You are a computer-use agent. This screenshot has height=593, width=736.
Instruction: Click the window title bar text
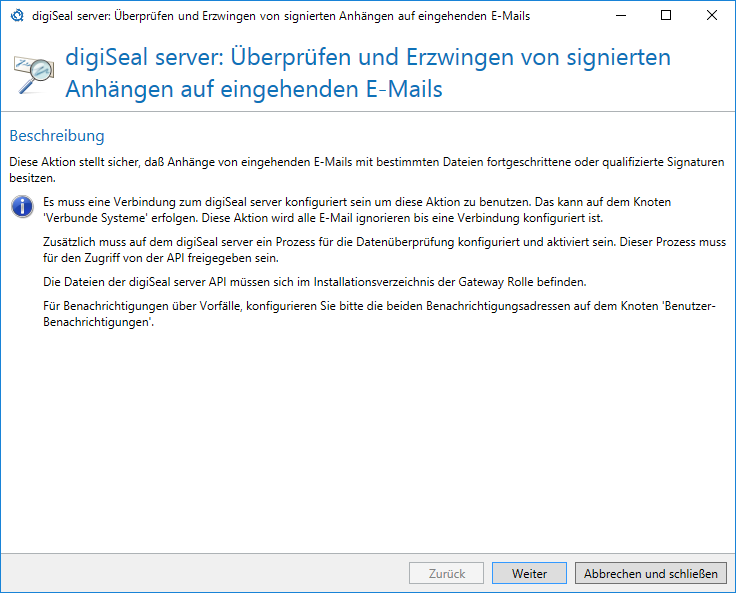(281, 16)
